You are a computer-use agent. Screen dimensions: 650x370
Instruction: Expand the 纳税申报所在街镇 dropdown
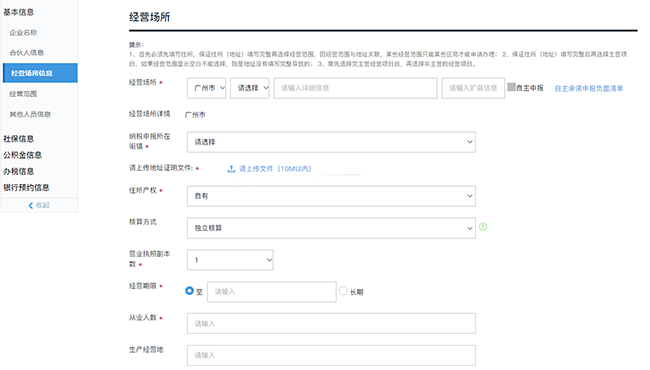coord(331,142)
